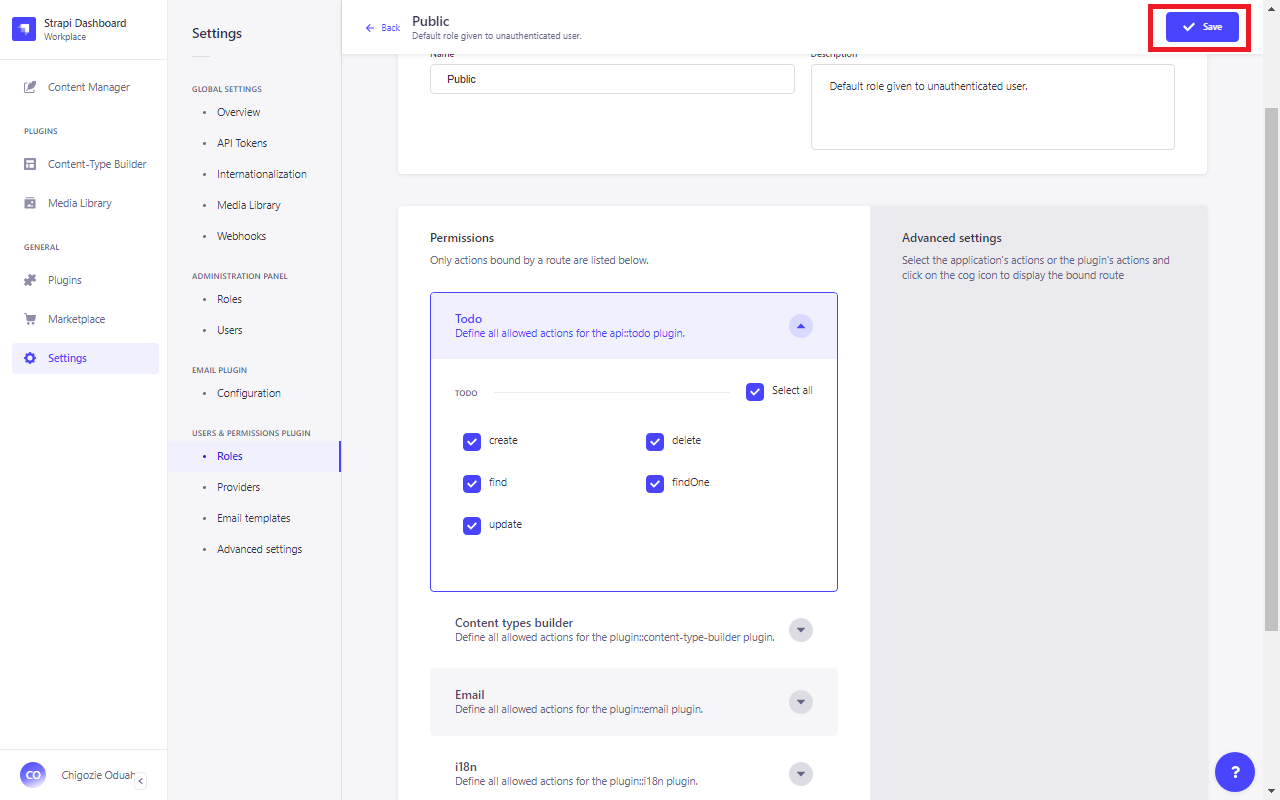Collapse the Todo permissions section
This screenshot has width=1280, height=800.
coord(801,326)
